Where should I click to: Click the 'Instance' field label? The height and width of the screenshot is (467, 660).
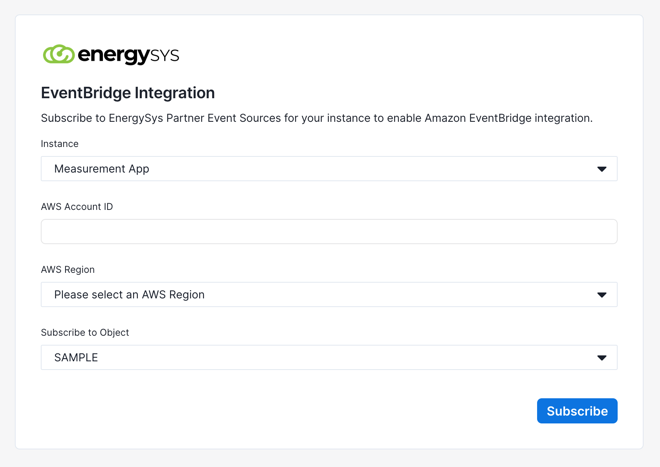pos(60,144)
